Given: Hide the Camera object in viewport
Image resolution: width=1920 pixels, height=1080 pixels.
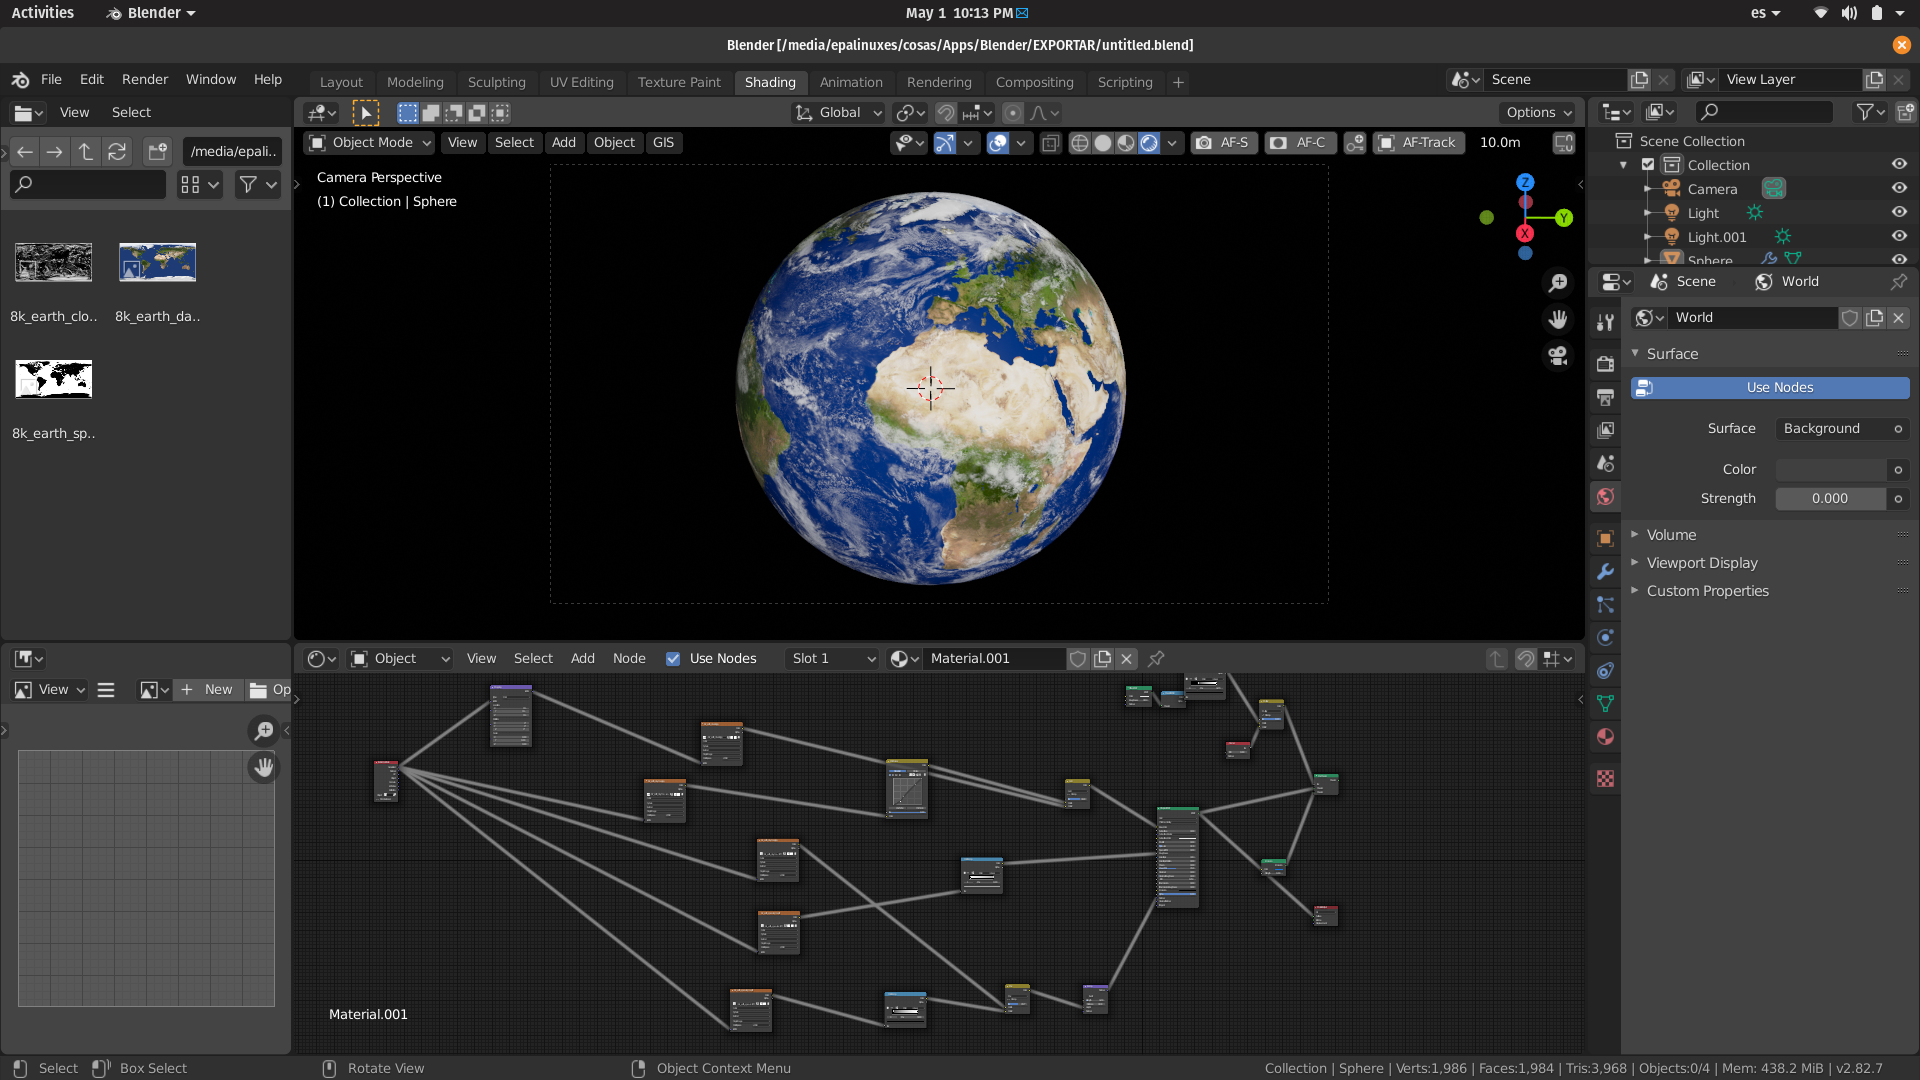Looking at the screenshot, I should 1899,188.
